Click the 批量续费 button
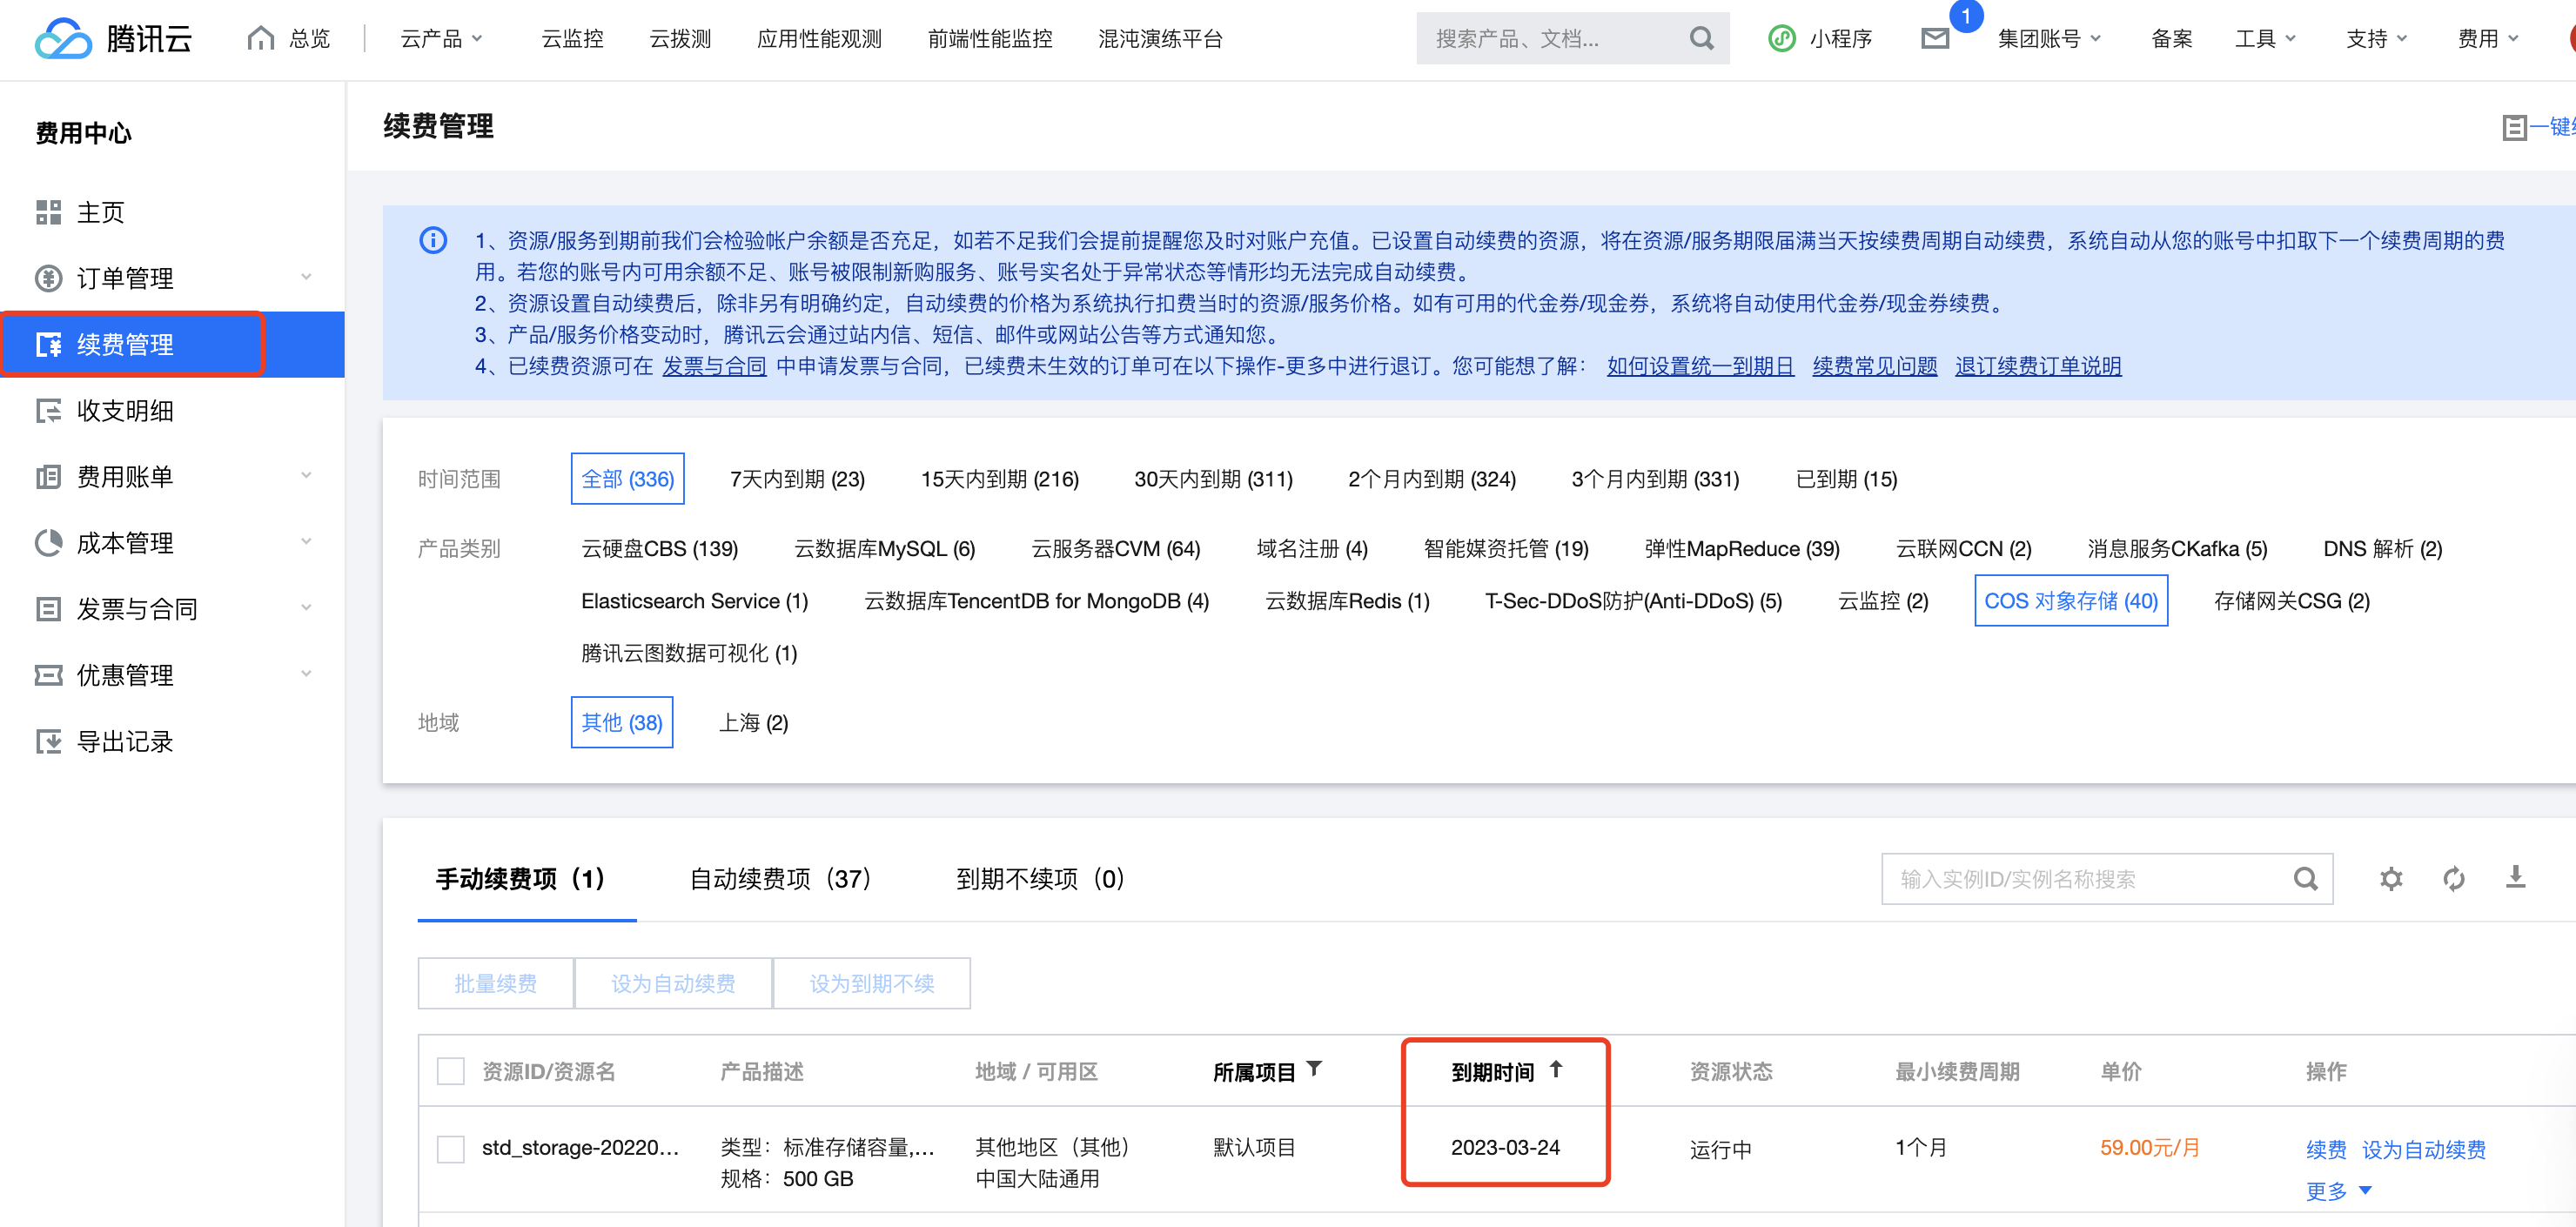 (496, 984)
